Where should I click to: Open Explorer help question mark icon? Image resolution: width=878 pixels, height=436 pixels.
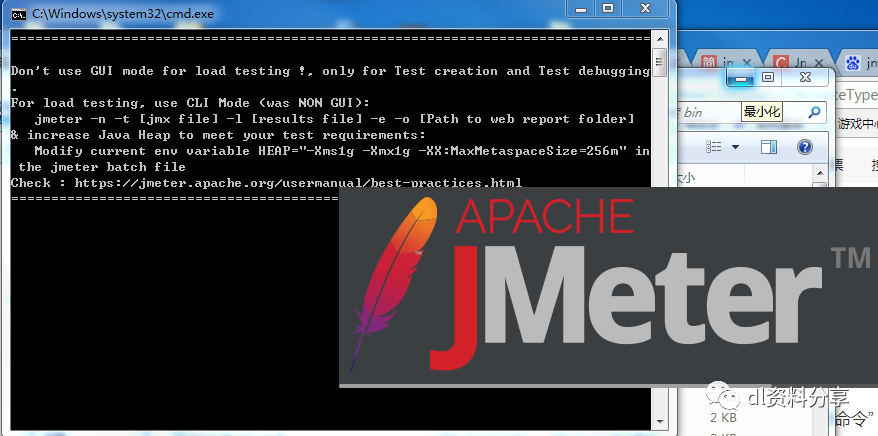point(804,147)
